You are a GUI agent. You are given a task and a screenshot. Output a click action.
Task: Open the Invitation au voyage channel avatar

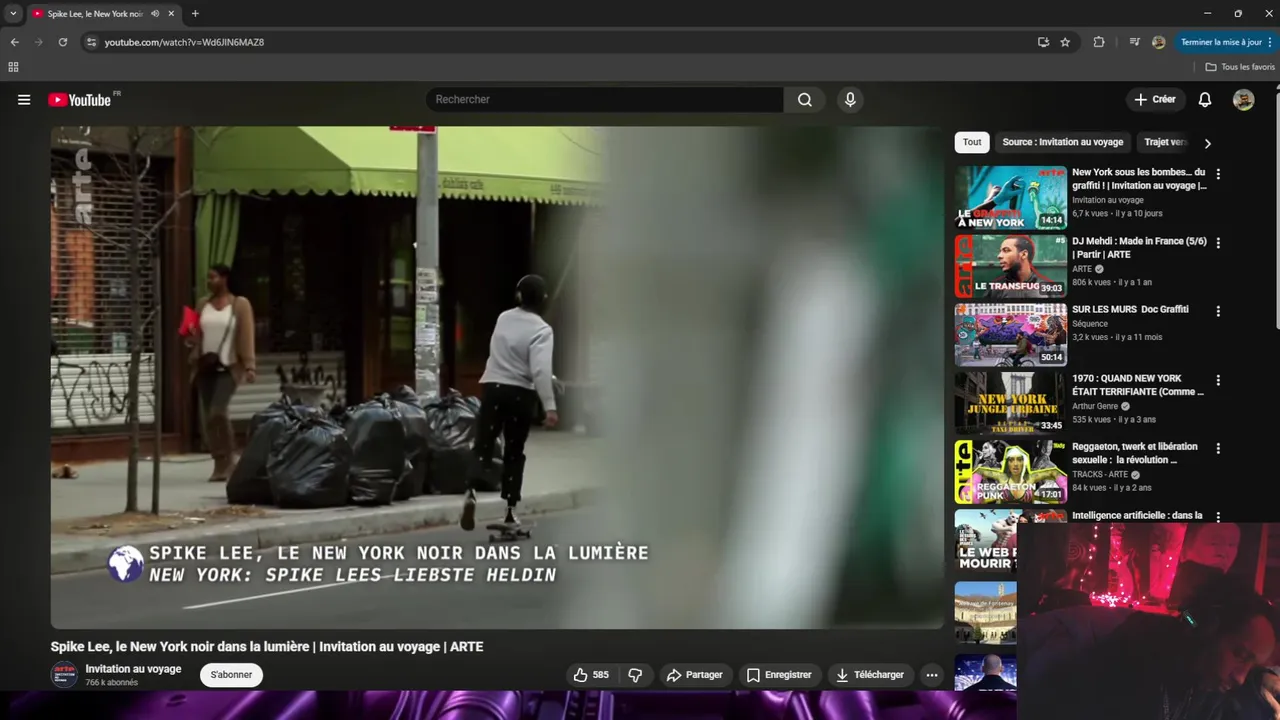[64, 675]
